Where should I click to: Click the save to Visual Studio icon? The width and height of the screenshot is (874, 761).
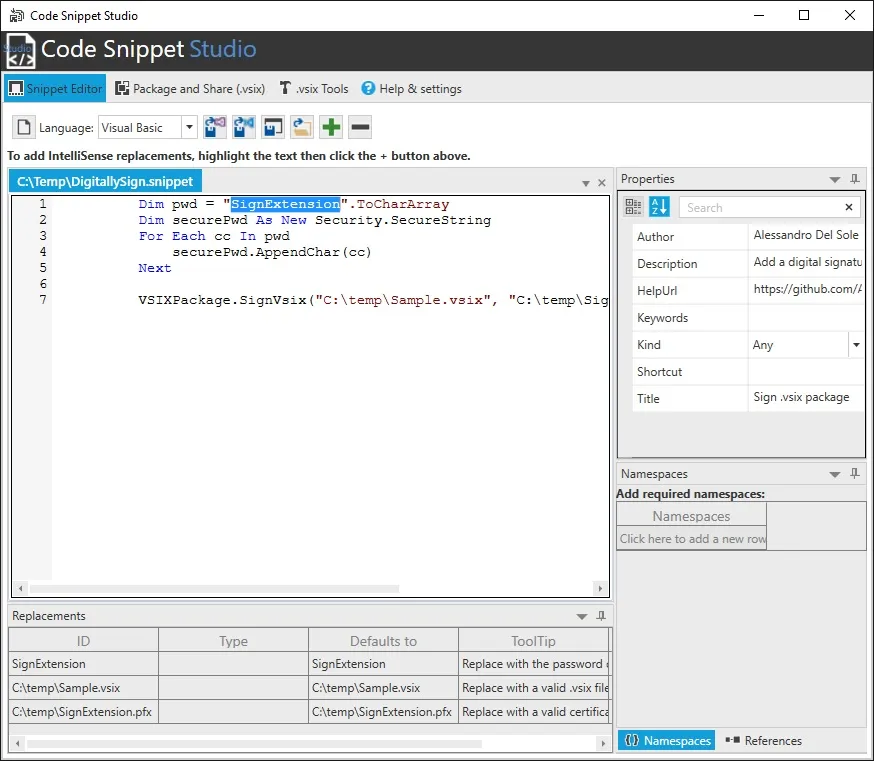[215, 128]
